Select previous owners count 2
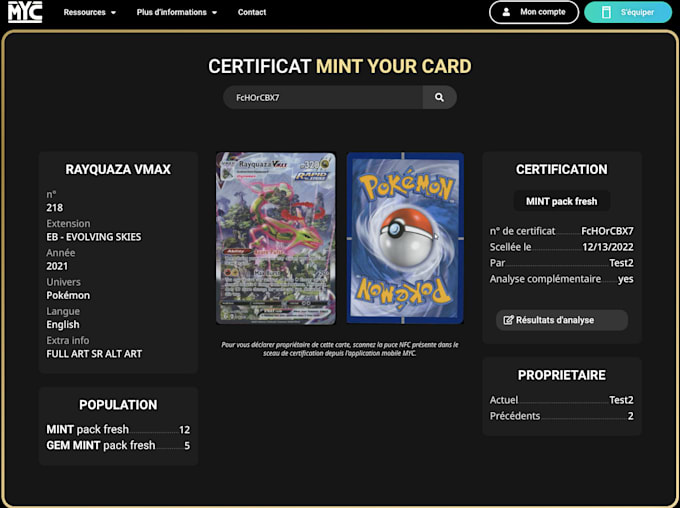680x508 pixels. pyautogui.click(x=631, y=416)
